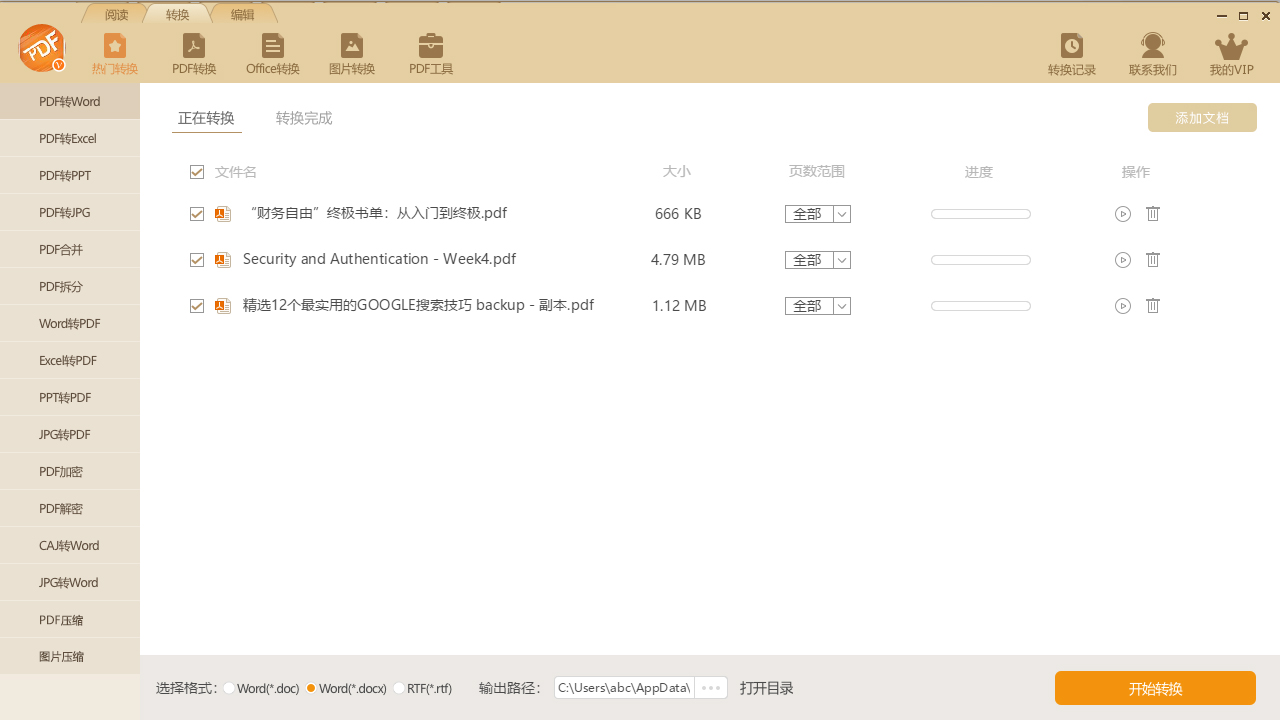Select PDF拆分 in sidebar
The width and height of the screenshot is (1280, 720).
[70, 286]
